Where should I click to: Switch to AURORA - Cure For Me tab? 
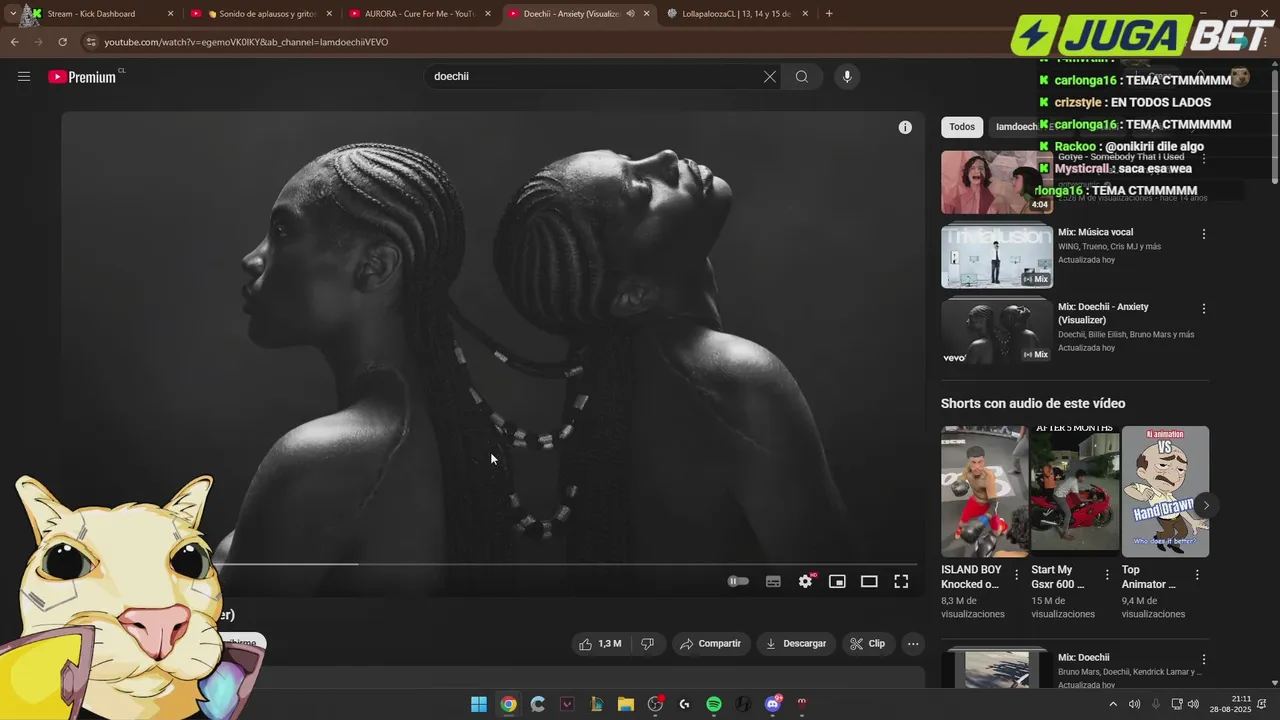[420, 14]
